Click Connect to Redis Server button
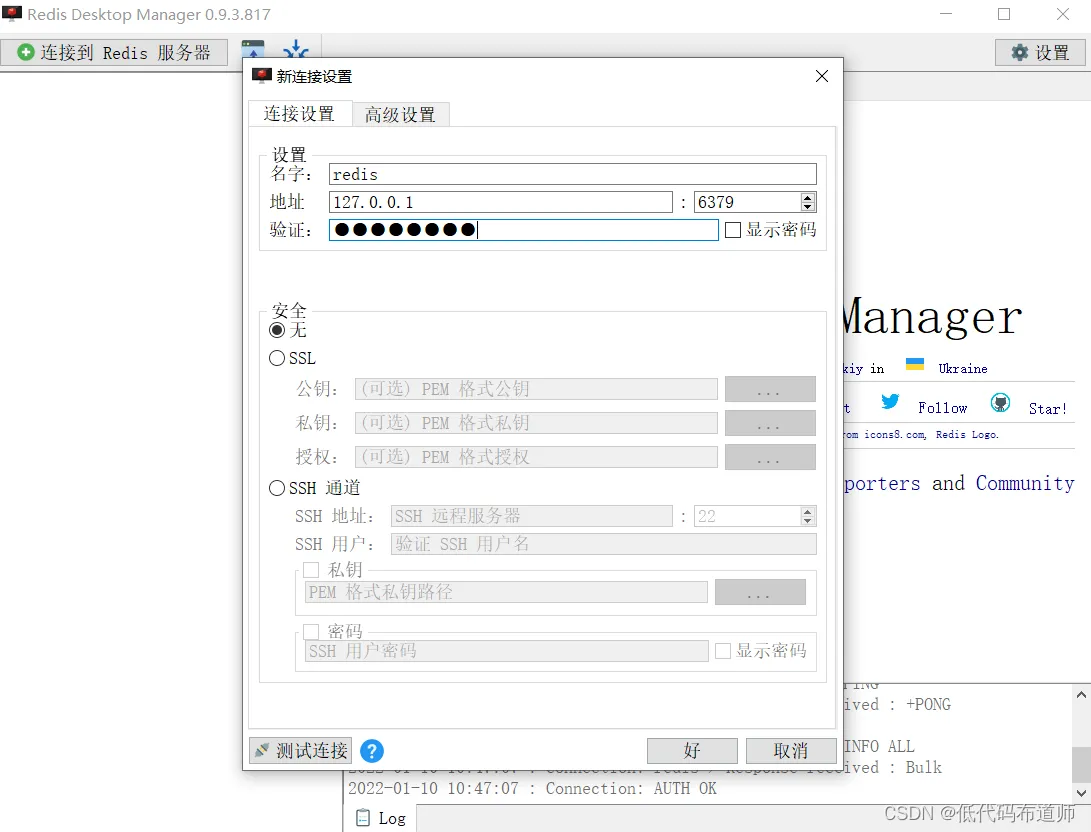This screenshot has height=832, width=1091. point(114,52)
